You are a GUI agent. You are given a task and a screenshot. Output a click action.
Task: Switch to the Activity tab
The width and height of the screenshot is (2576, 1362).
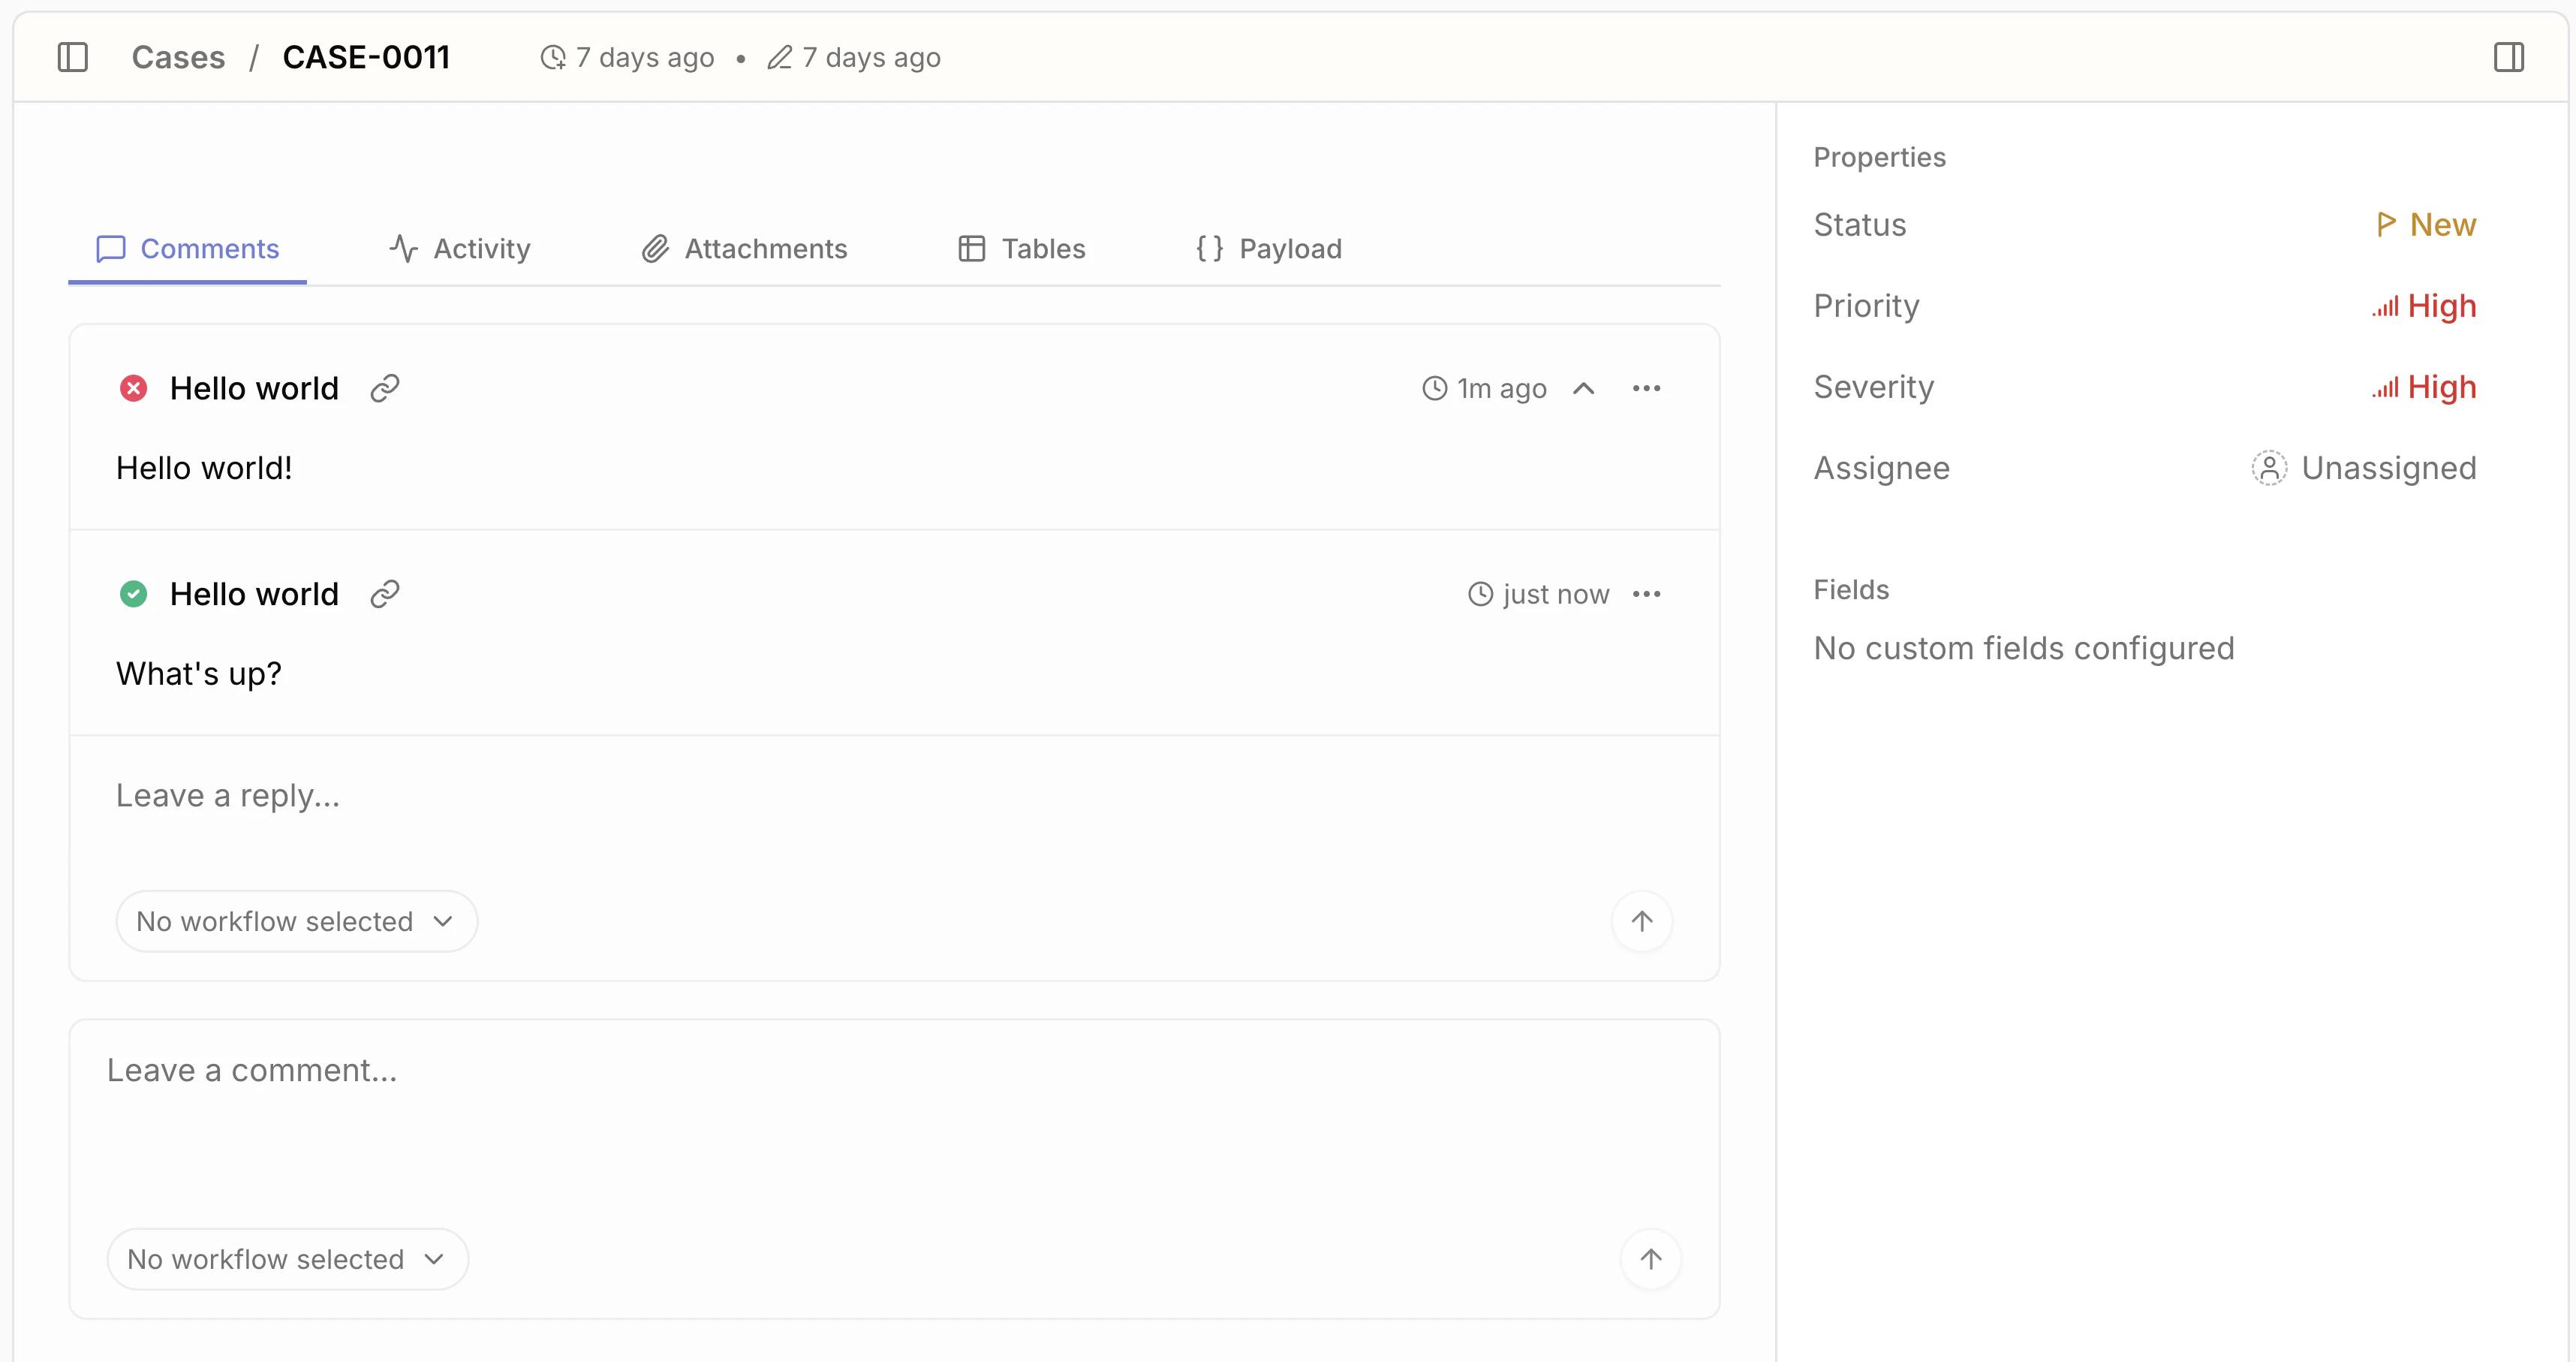(460, 249)
